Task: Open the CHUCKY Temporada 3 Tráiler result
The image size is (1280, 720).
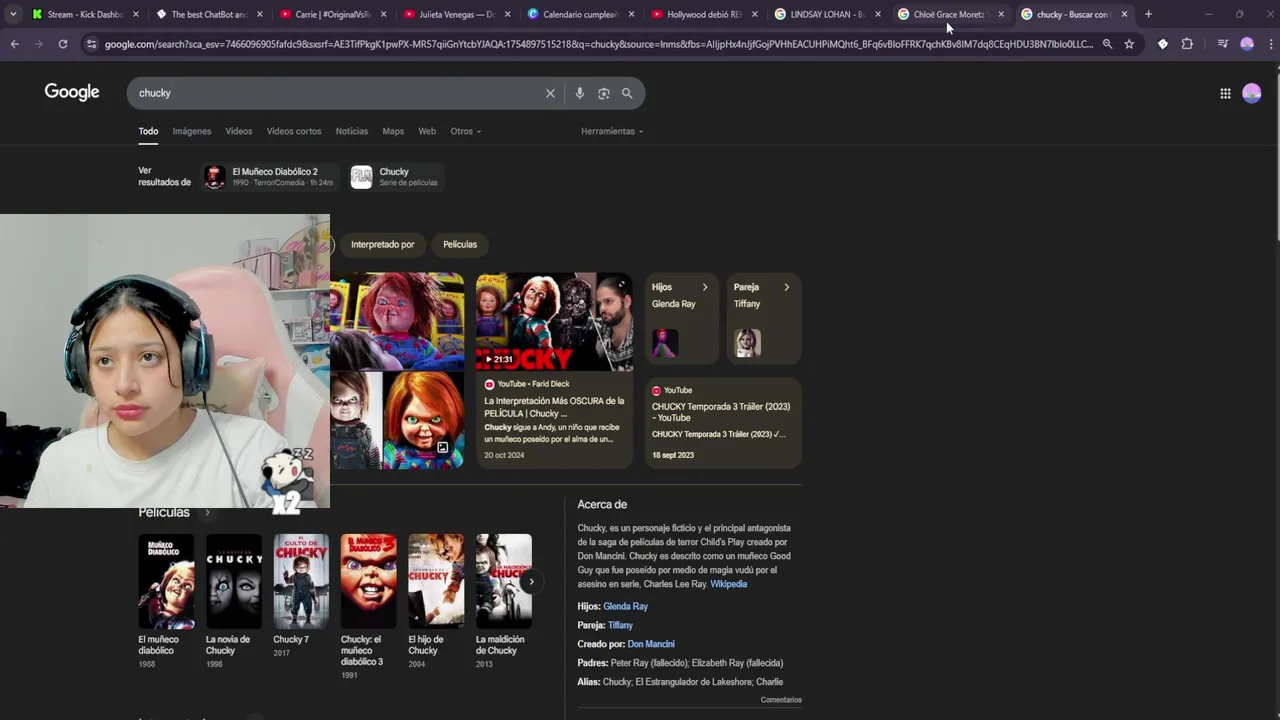Action: (x=722, y=423)
